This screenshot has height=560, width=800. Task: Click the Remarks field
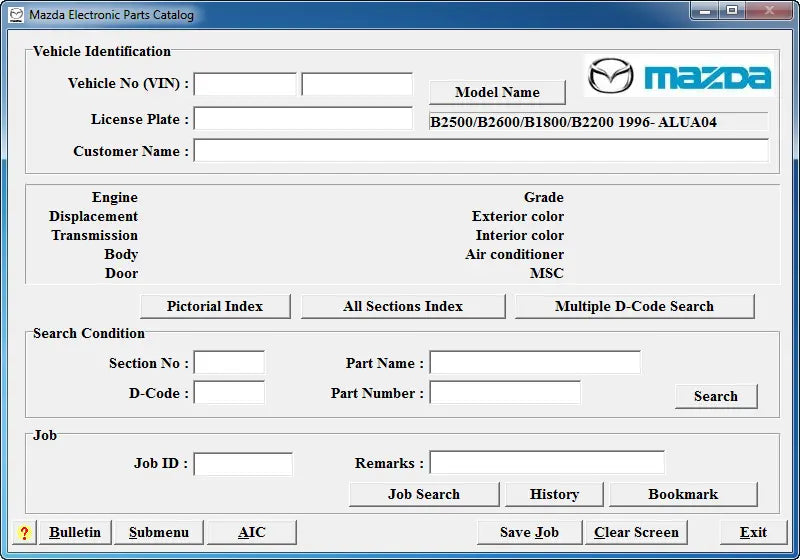[x=547, y=463]
